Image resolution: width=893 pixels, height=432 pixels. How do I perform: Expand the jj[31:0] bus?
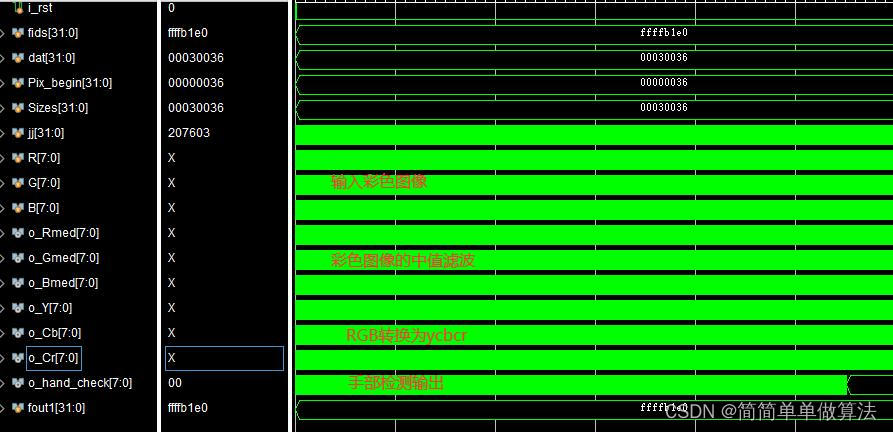[3, 133]
